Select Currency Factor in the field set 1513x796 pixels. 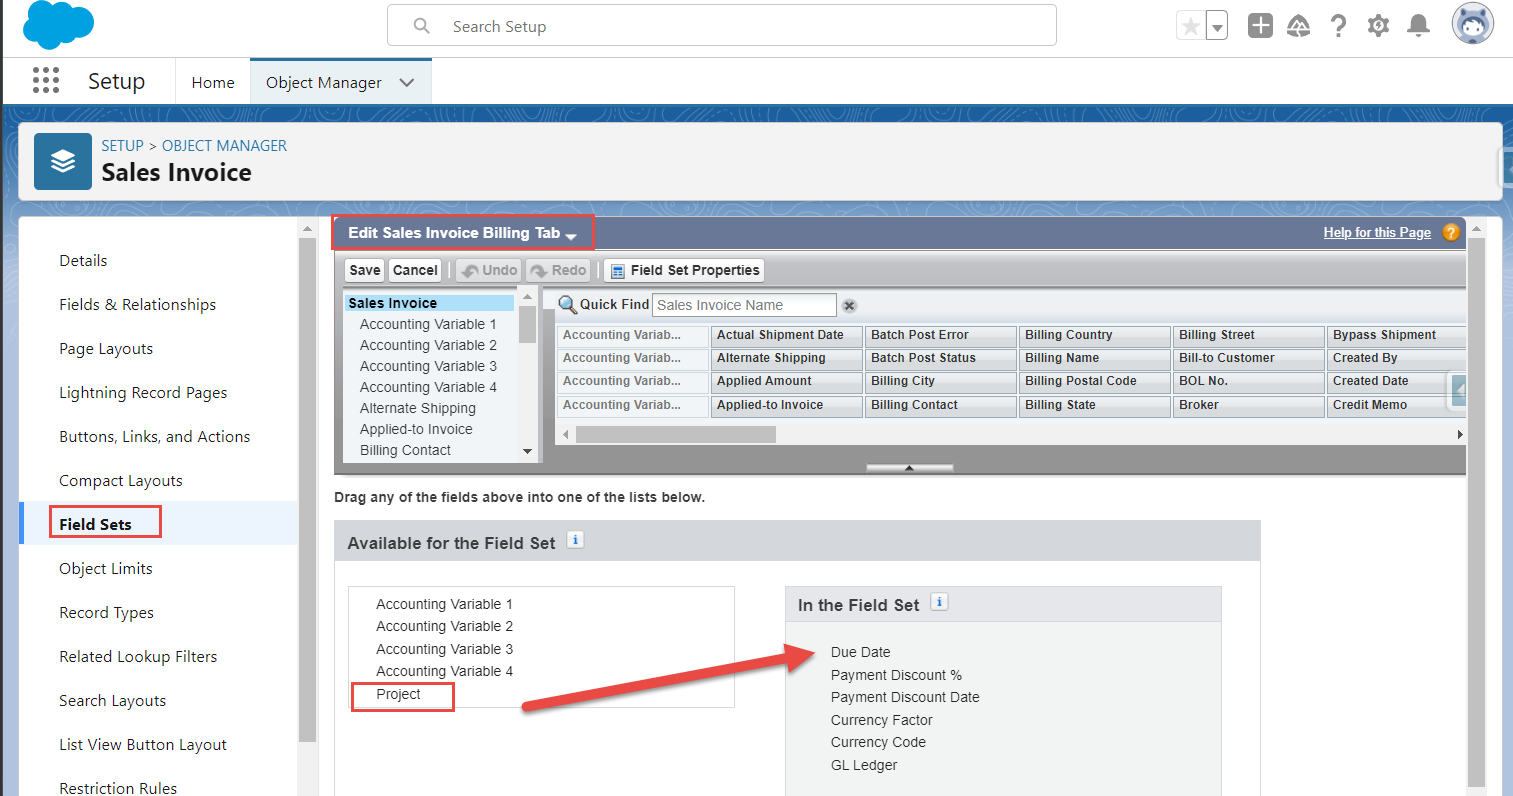tap(881, 720)
